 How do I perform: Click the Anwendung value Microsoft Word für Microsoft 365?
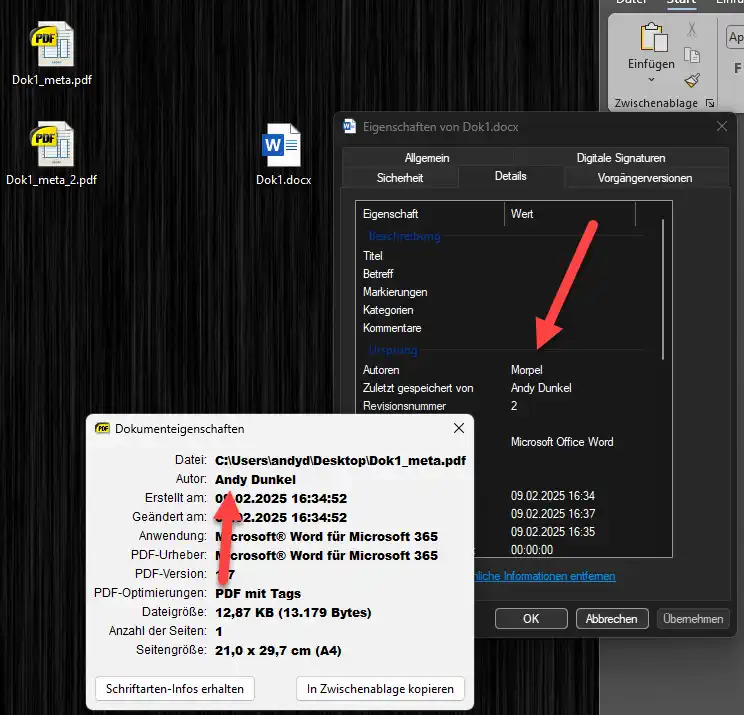pos(326,536)
